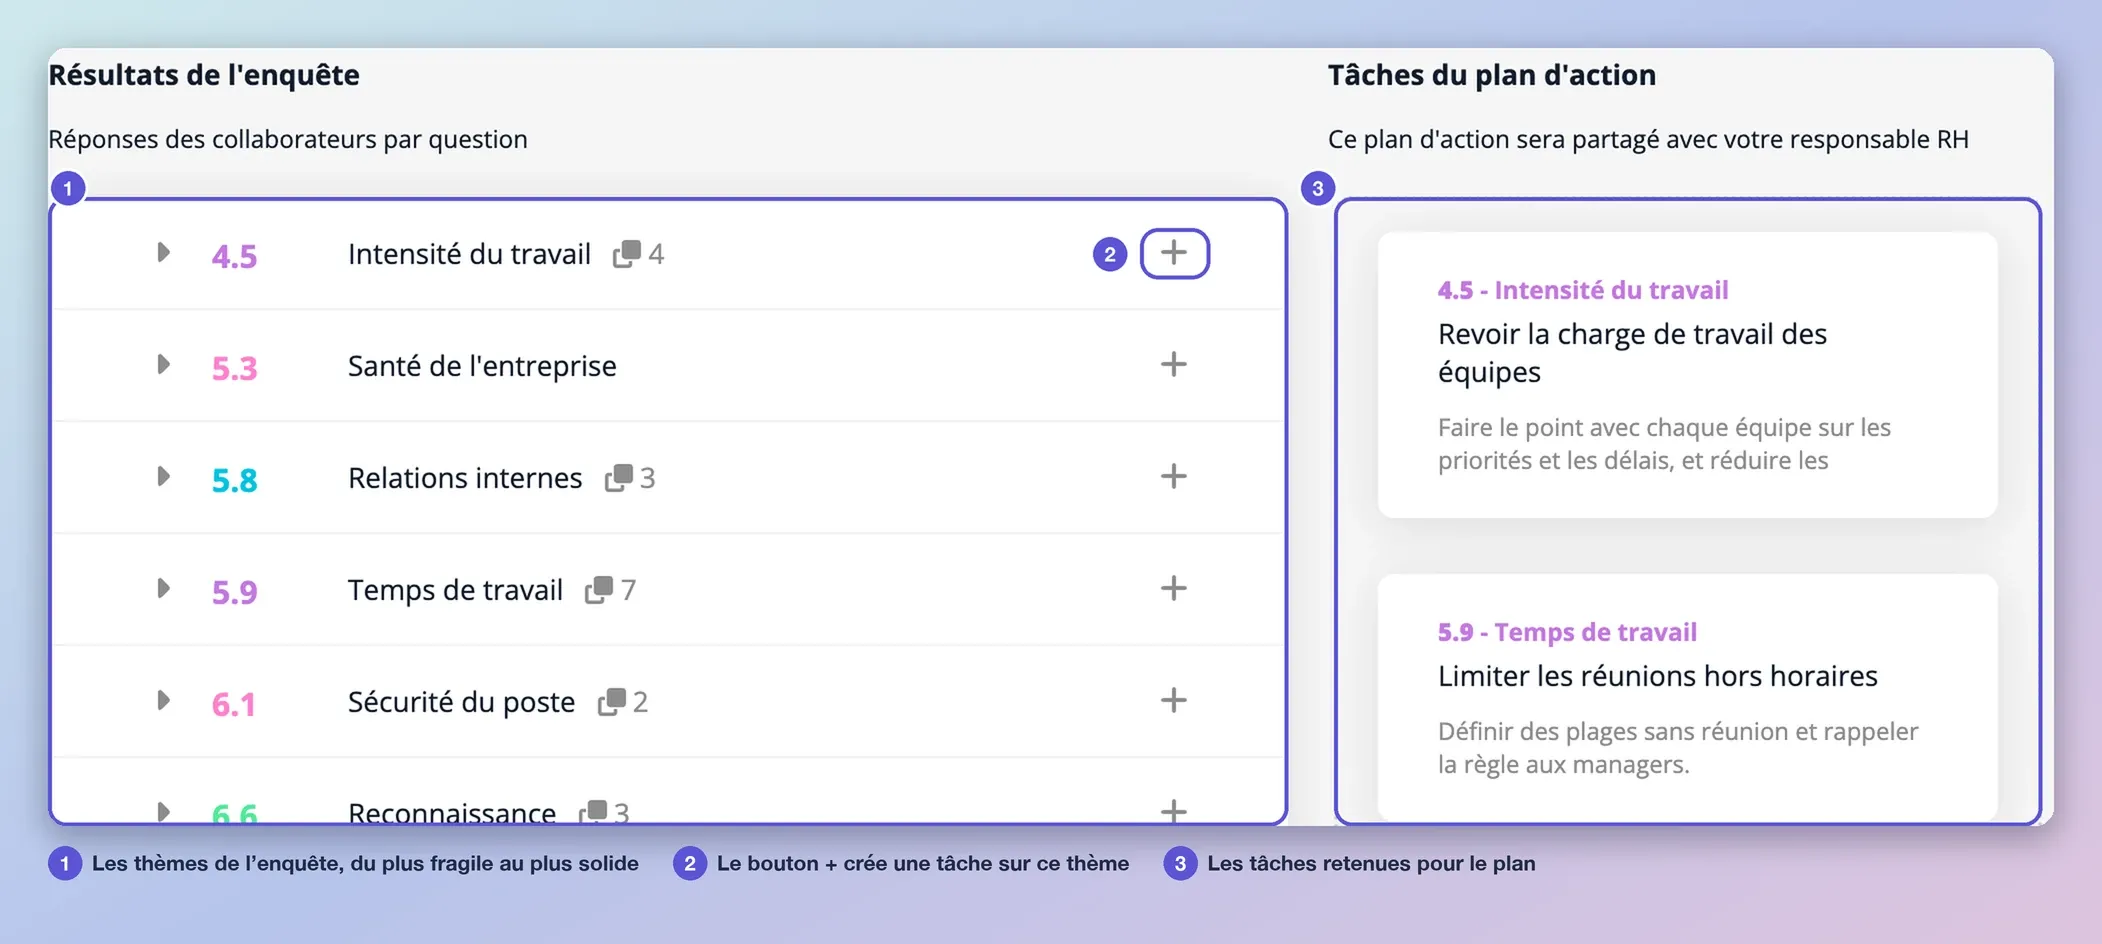Open comments icon on Reconnaissance row

592,811
